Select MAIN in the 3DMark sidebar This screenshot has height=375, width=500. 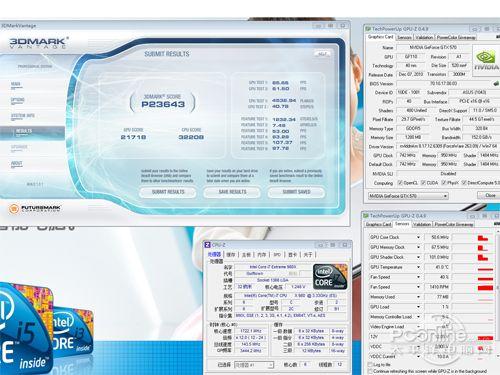pos(16,85)
